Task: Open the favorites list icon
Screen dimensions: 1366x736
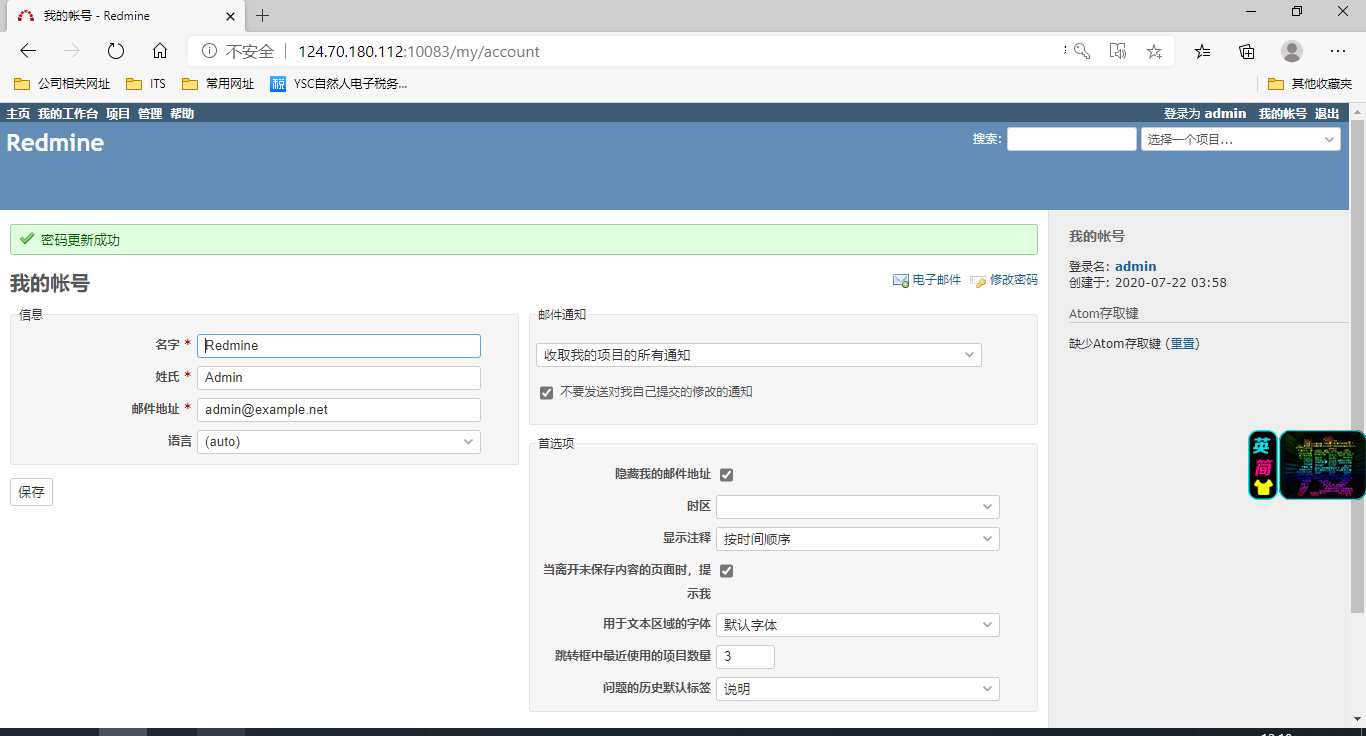Action: click(x=1203, y=51)
